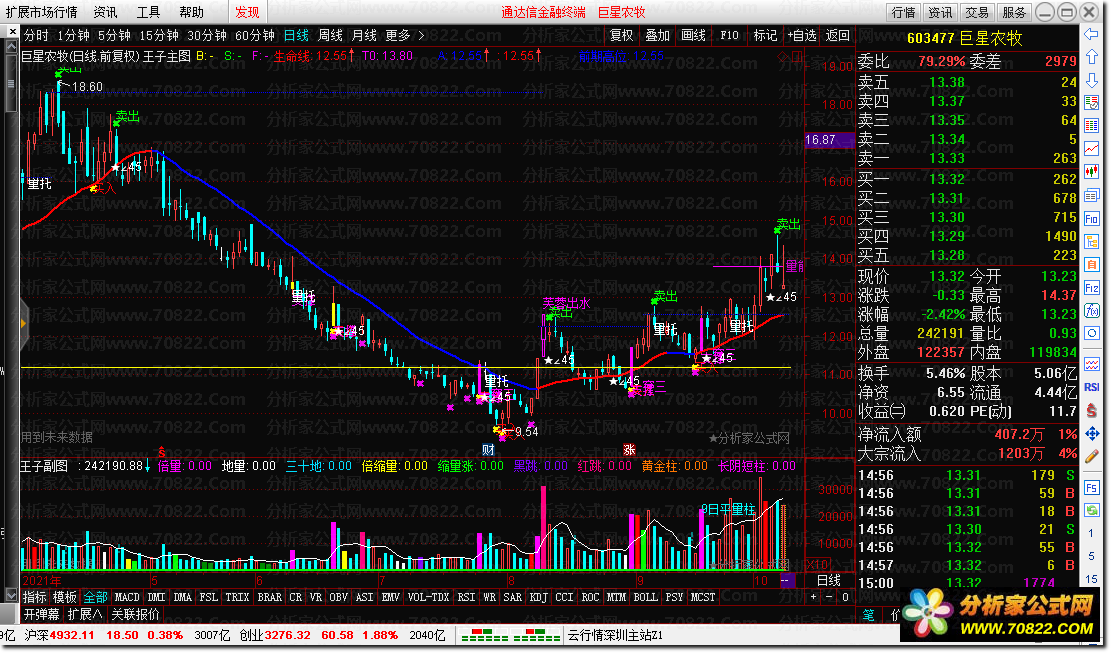Open the 日线 period selector below chart
Viewport: 1112px width, 653px height.
point(828,581)
